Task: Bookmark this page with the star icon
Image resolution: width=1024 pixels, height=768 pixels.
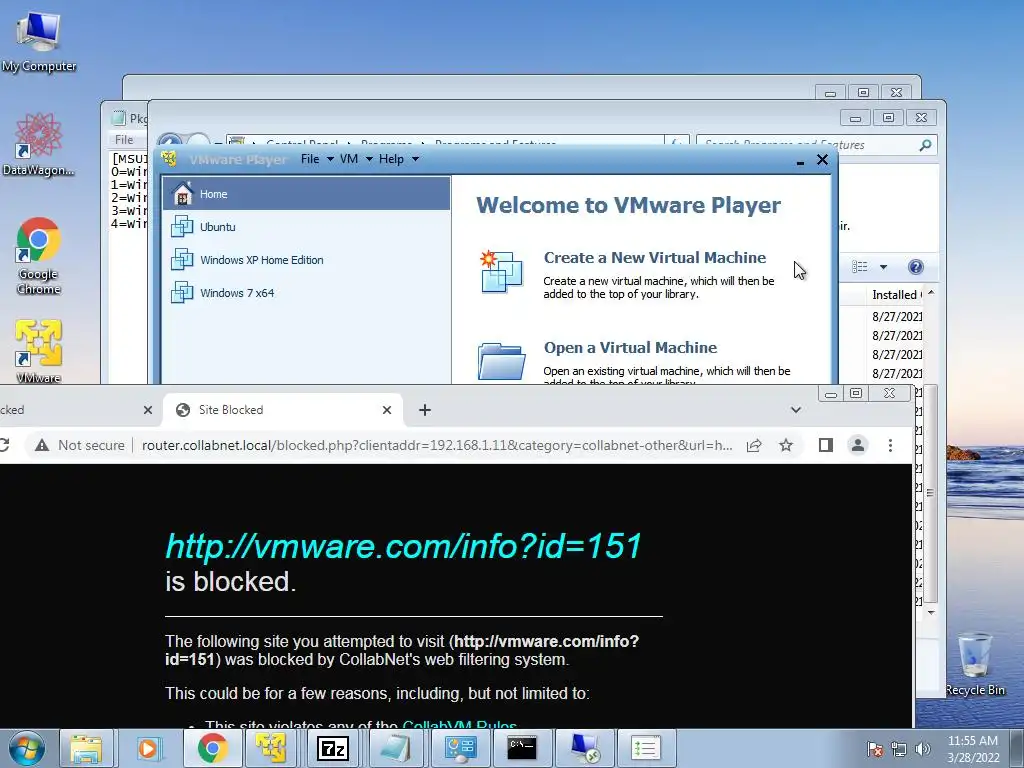Action: click(786, 445)
